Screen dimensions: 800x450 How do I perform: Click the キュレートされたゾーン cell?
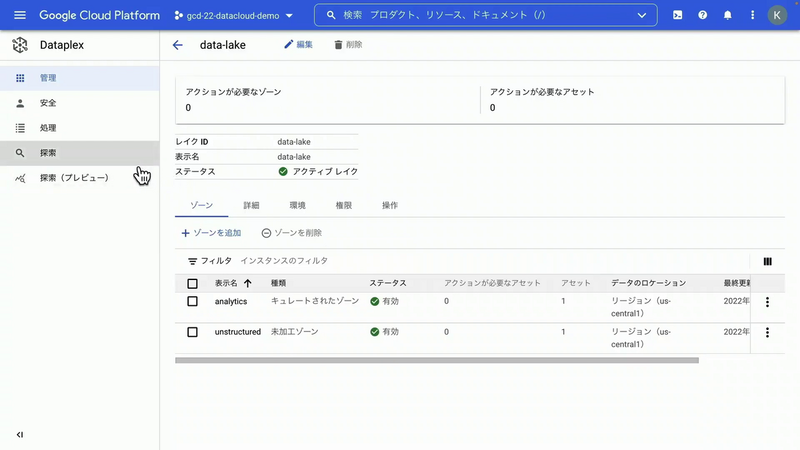click(x=315, y=301)
